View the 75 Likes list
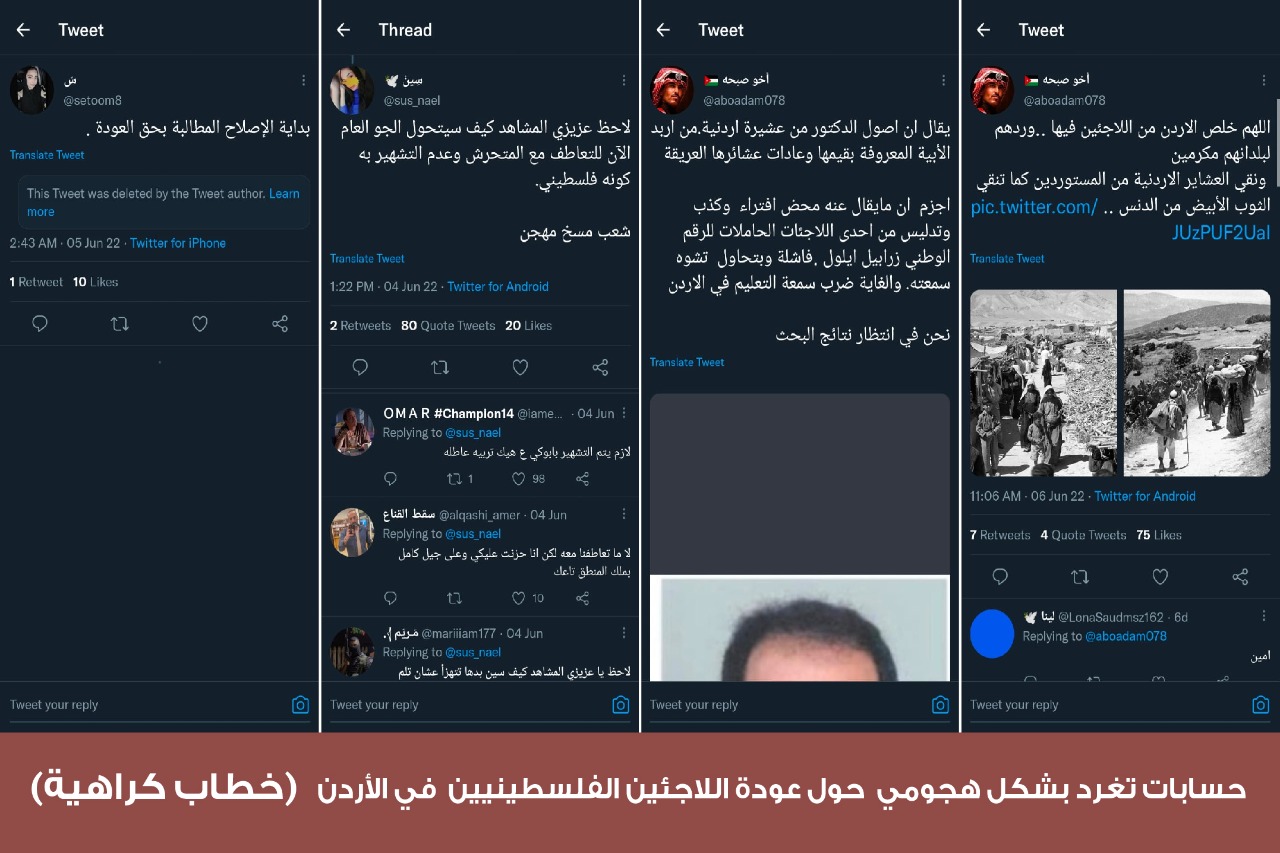Viewport: 1280px width, 853px height. tap(1159, 536)
